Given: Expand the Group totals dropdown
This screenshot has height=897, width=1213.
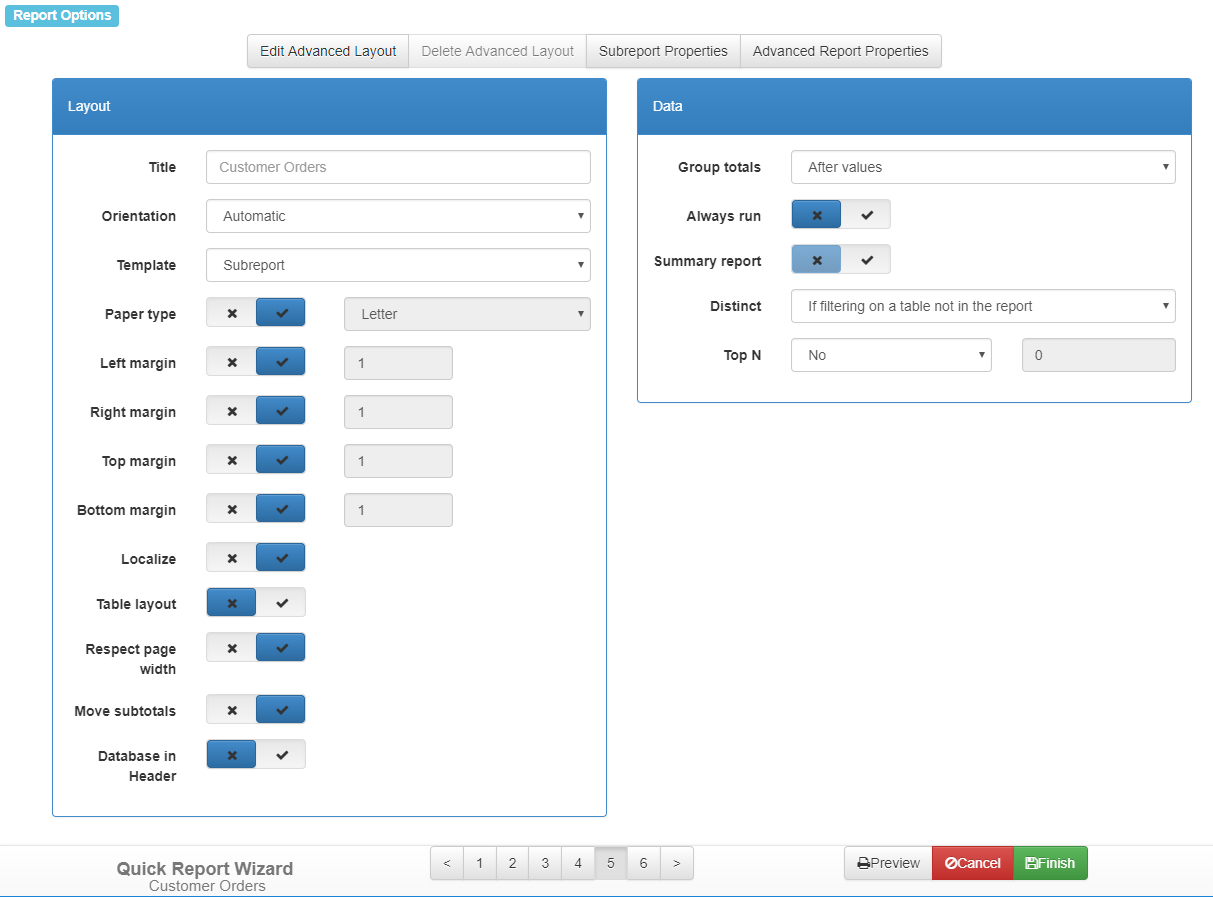Looking at the screenshot, I should click(982, 167).
